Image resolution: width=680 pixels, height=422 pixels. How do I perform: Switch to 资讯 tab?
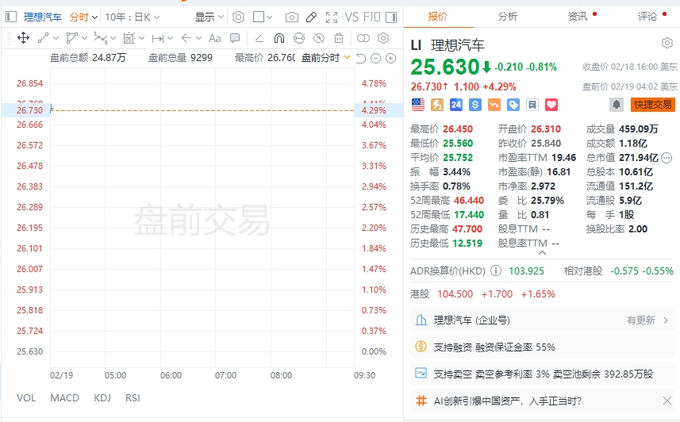click(578, 16)
